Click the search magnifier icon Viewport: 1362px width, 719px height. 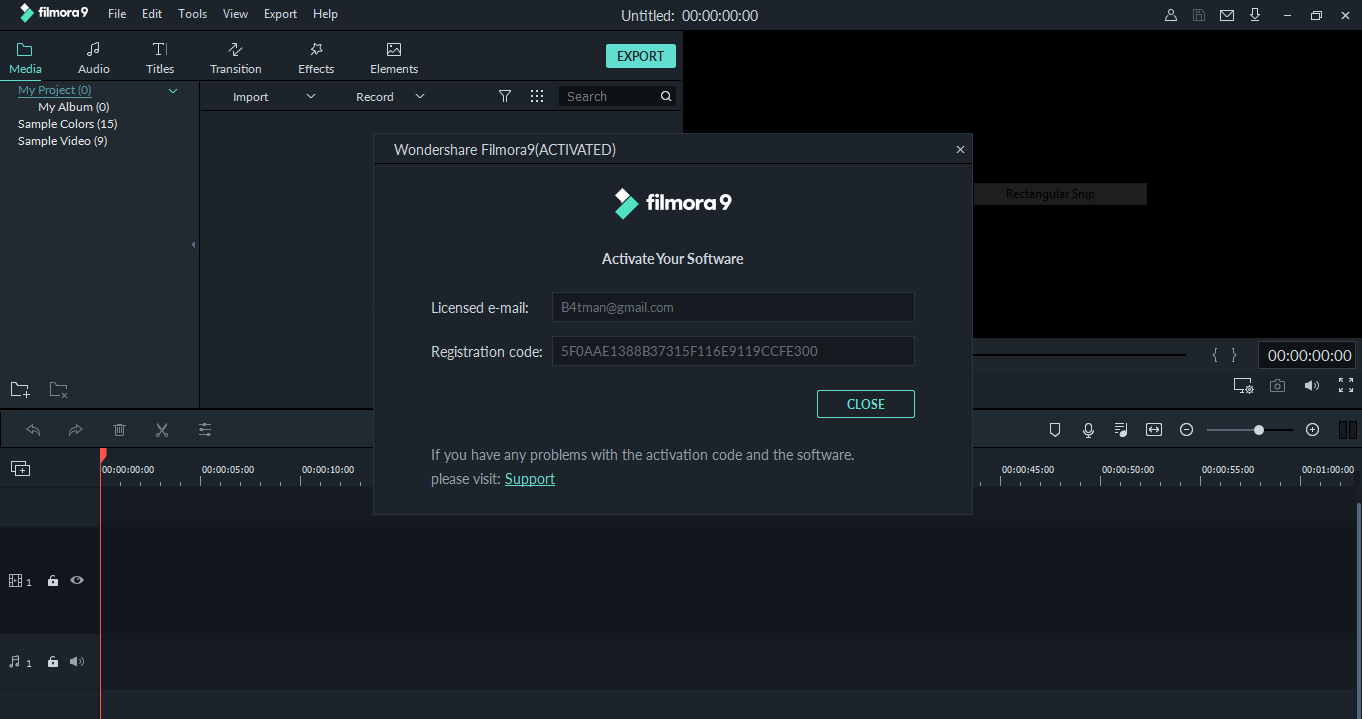pyautogui.click(x=666, y=96)
